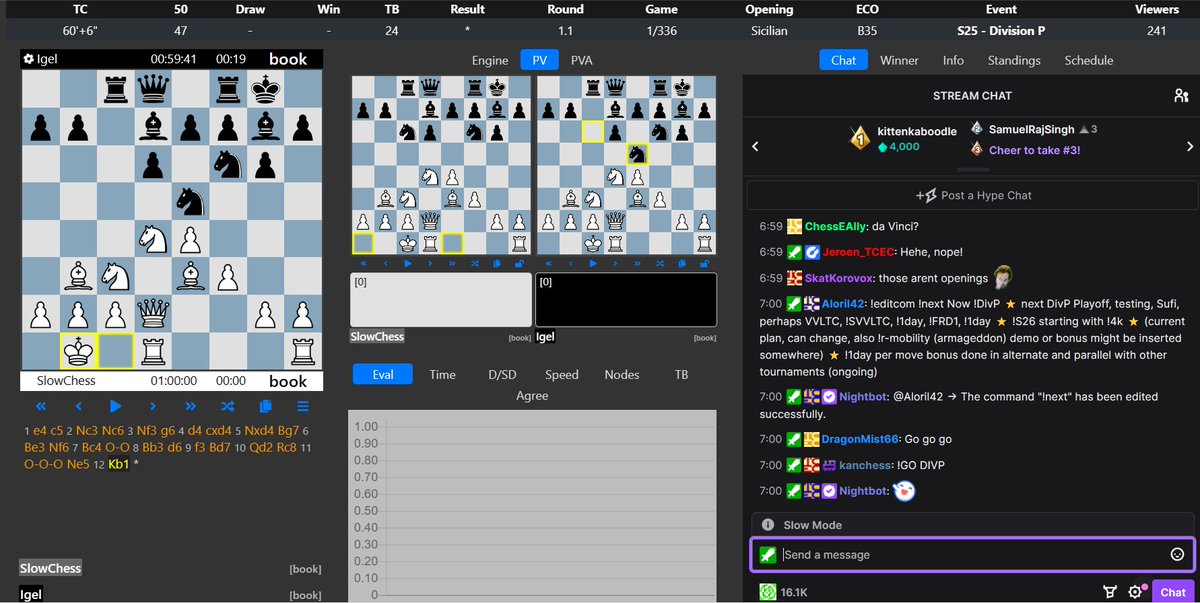Open Twitch chat settings gear
The width and height of the screenshot is (1200, 603).
click(1135, 591)
